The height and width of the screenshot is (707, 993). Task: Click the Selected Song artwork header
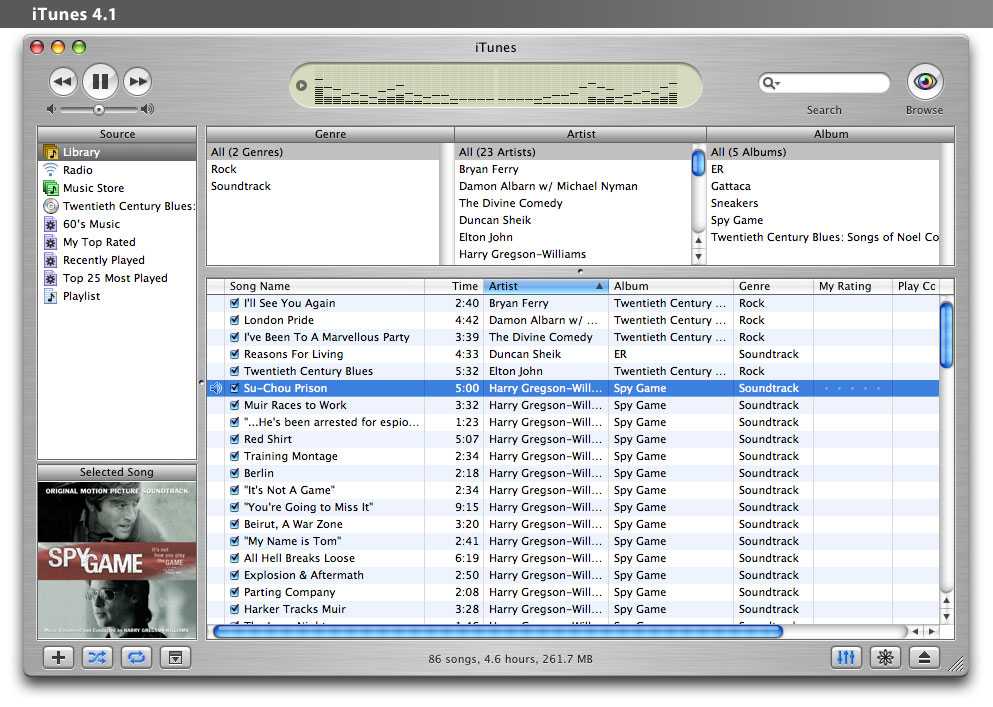coord(117,472)
